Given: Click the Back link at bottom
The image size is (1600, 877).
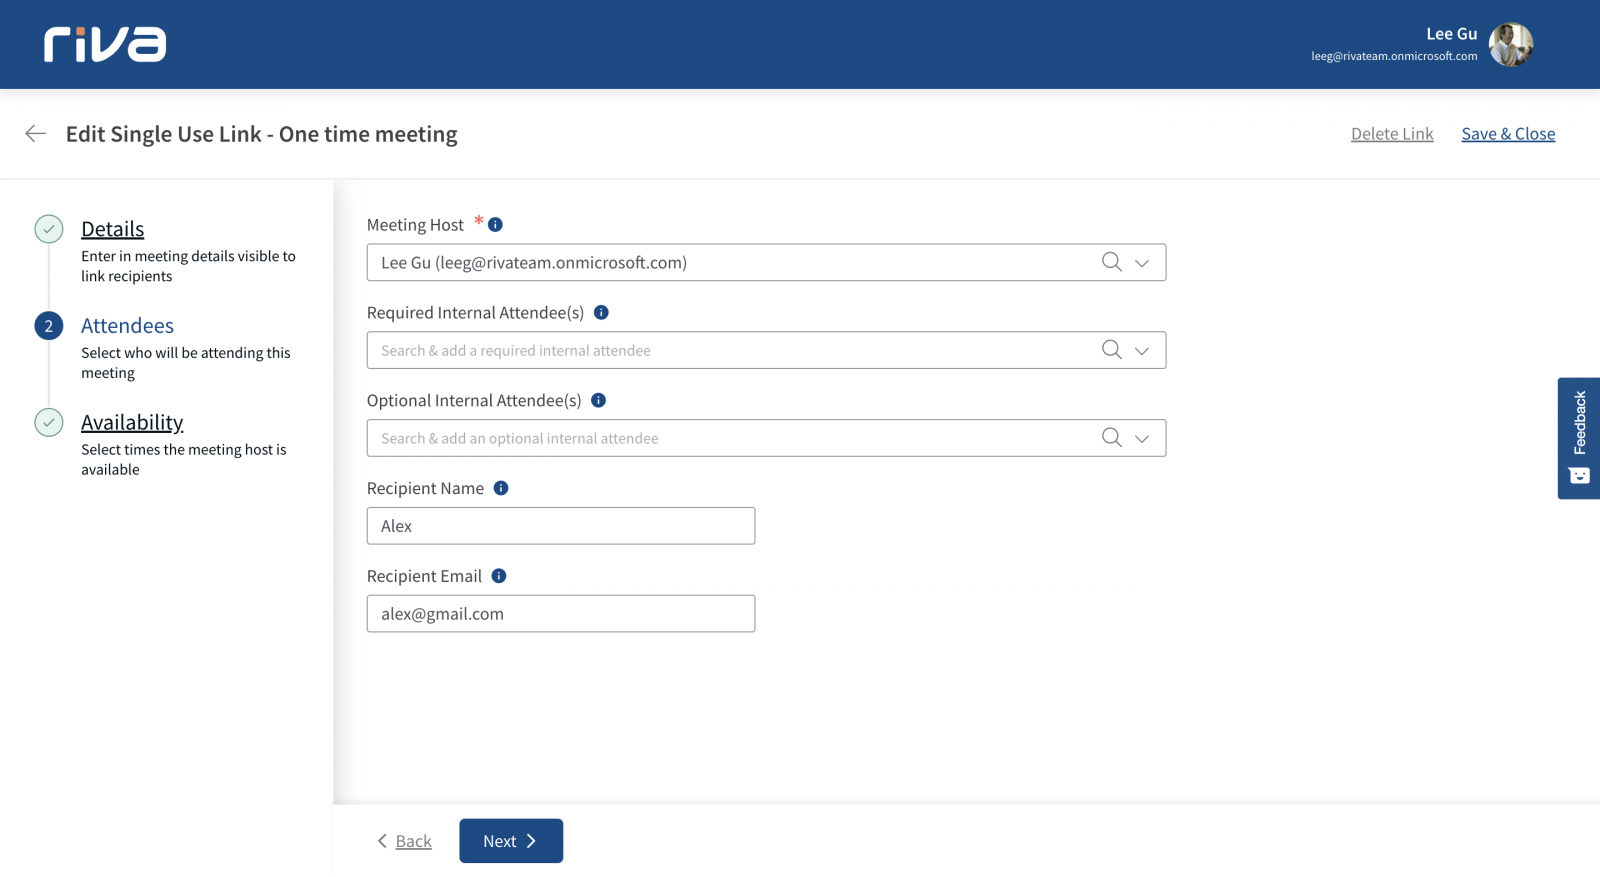Looking at the screenshot, I should 413,841.
